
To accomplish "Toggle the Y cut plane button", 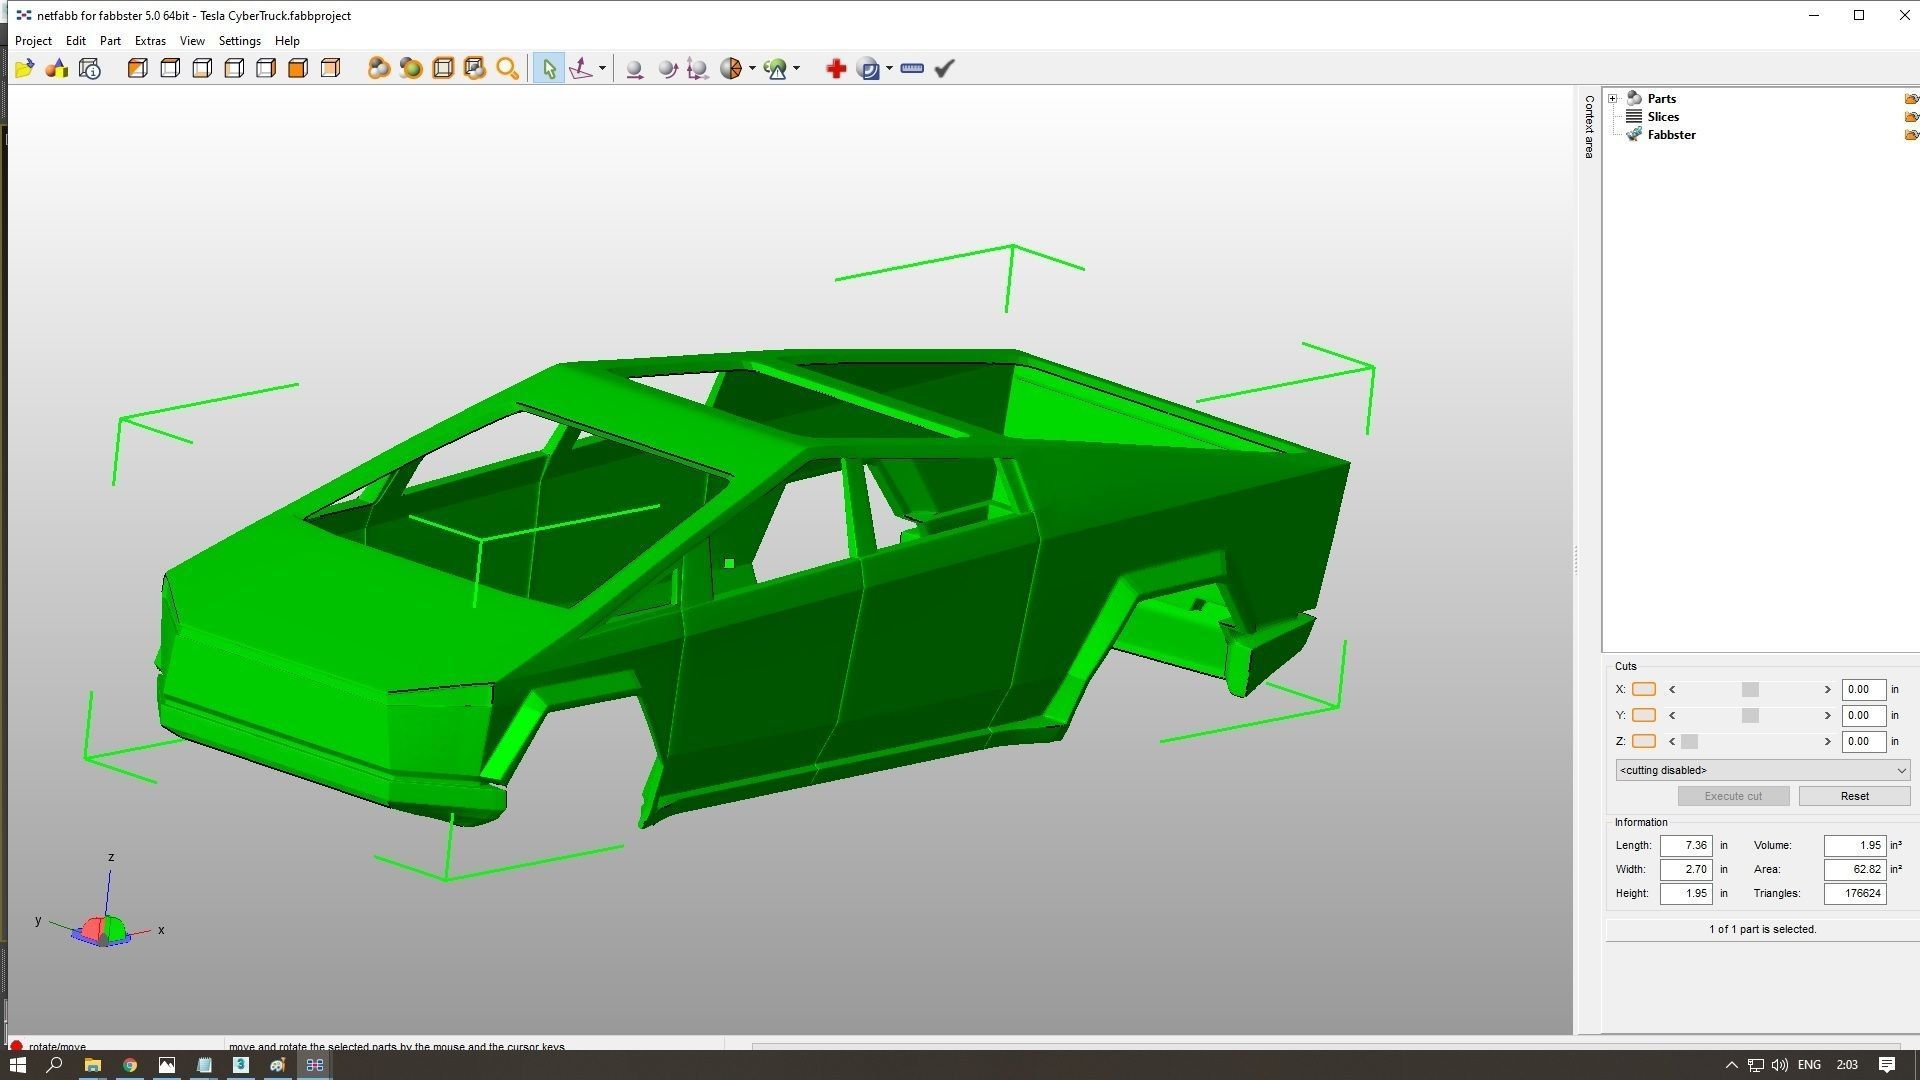I will pos(1643,715).
